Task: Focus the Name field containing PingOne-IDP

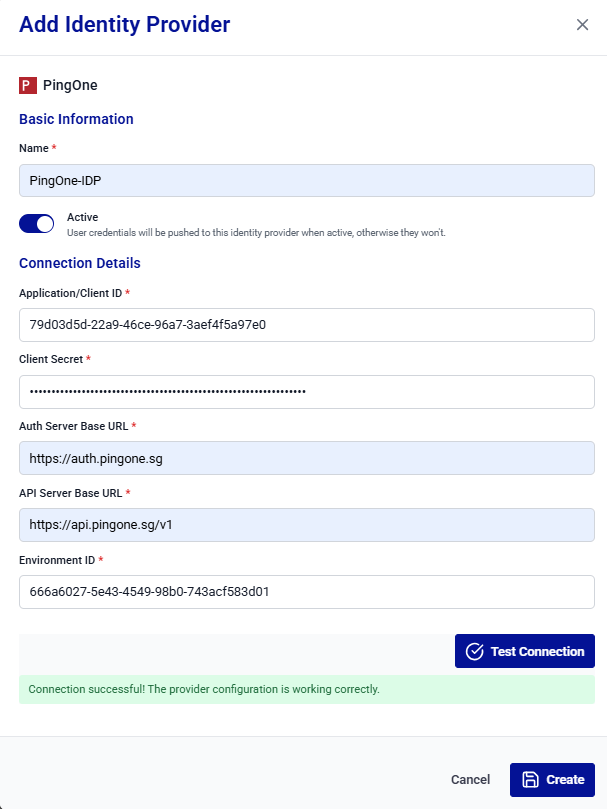Action: pyautogui.click(x=306, y=180)
